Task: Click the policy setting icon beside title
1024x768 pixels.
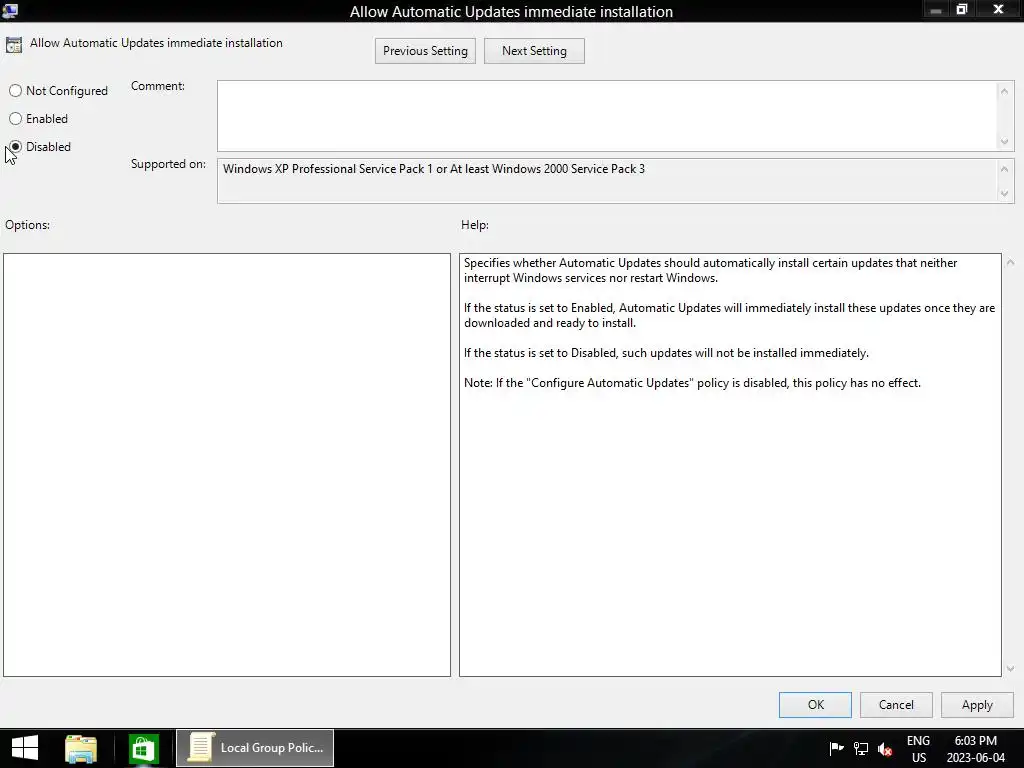Action: (x=14, y=44)
